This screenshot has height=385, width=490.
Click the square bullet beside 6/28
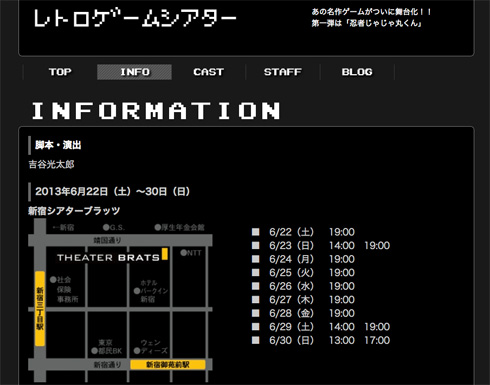[256, 313]
